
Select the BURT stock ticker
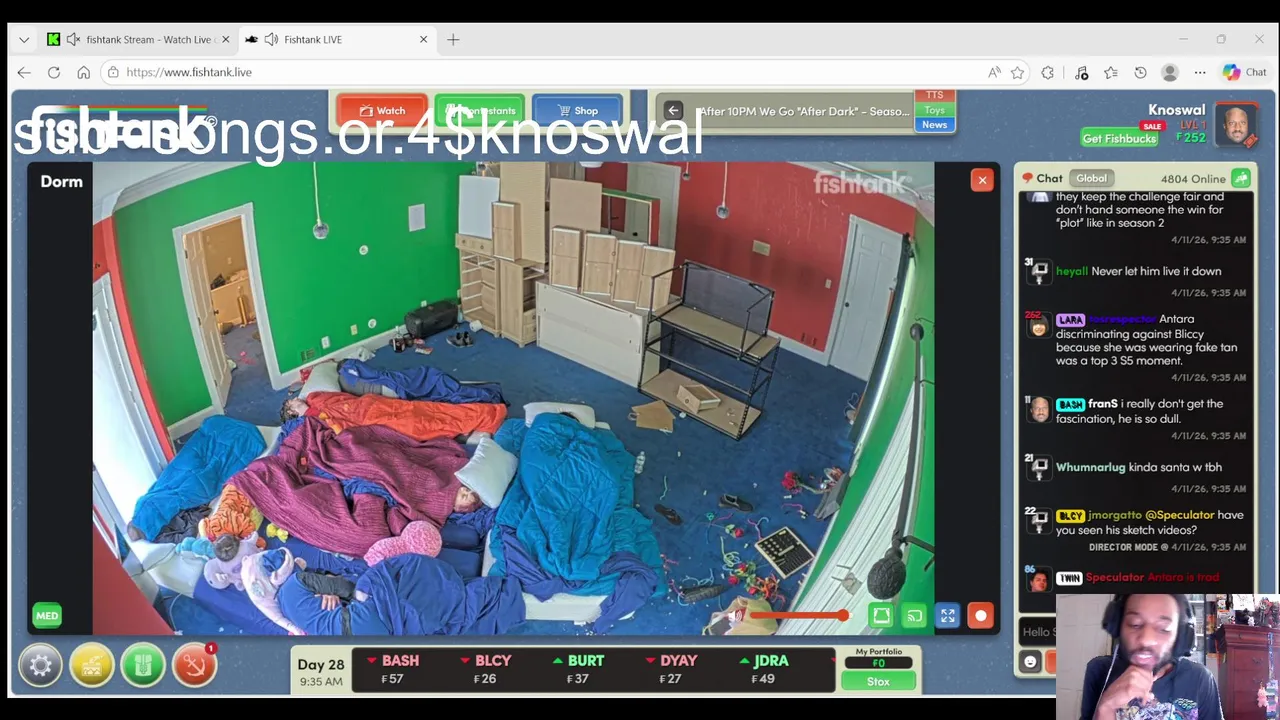click(578, 669)
